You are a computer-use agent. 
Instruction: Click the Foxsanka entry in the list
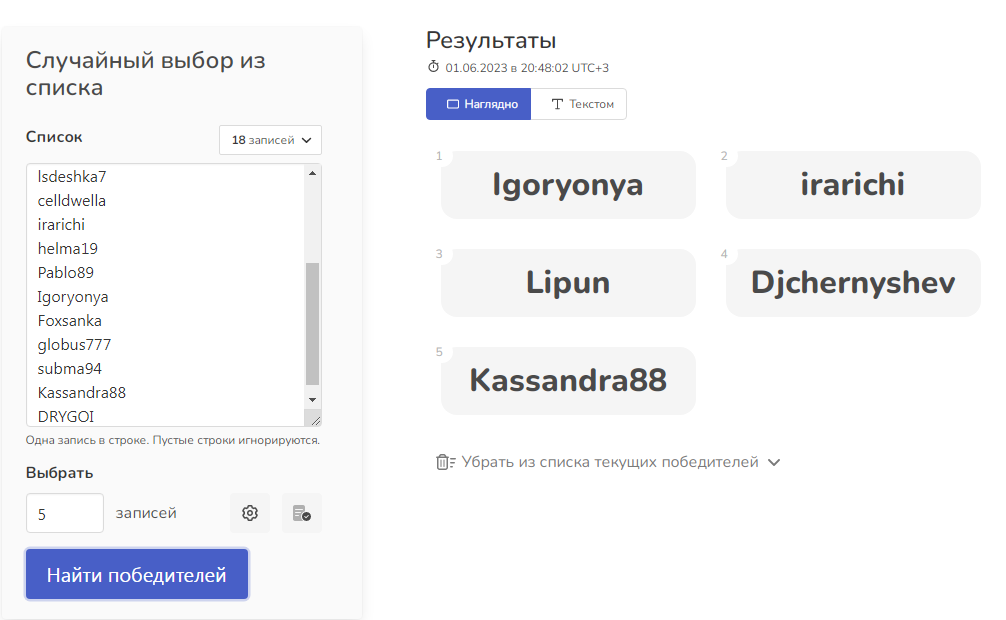[x=70, y=321]
